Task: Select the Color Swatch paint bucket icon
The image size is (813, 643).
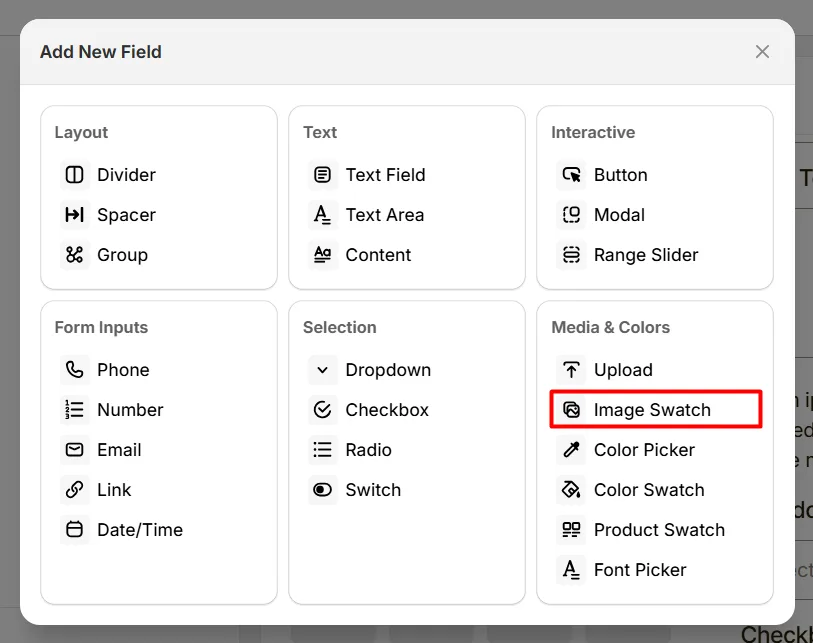Action: (571, 490)
